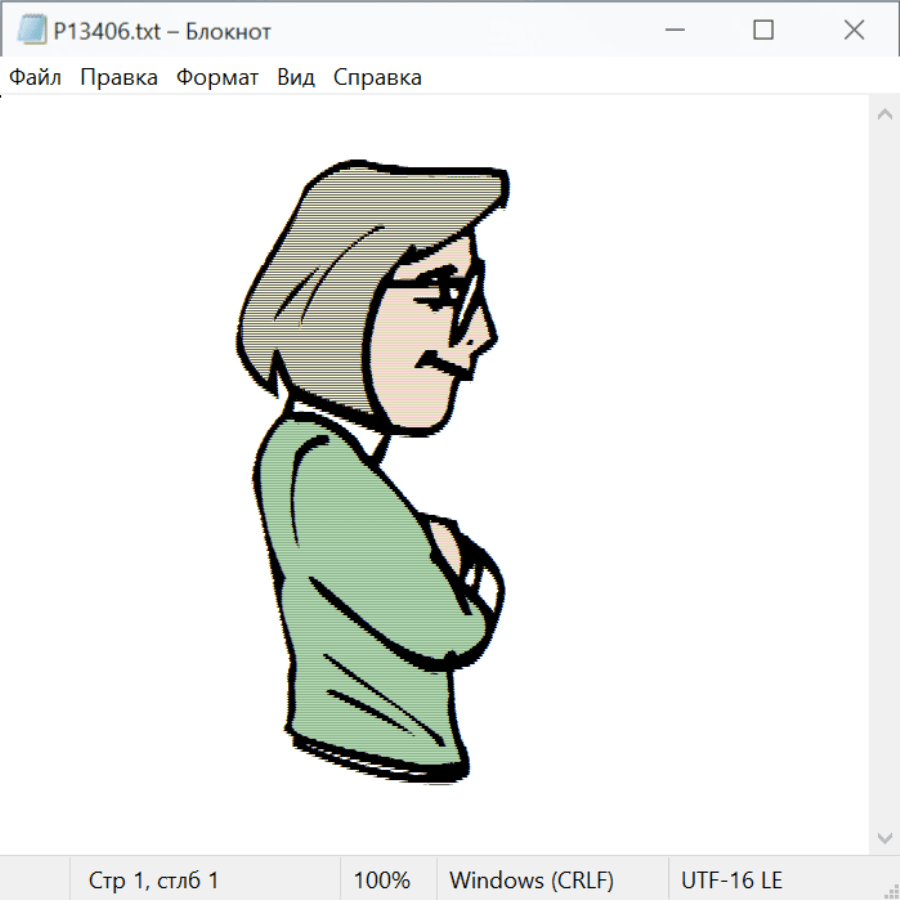Click the woman's crossed arms on the green sweater
Viewport: 900px width, 900px height.
pyautogui.click(x=455, y=580)
